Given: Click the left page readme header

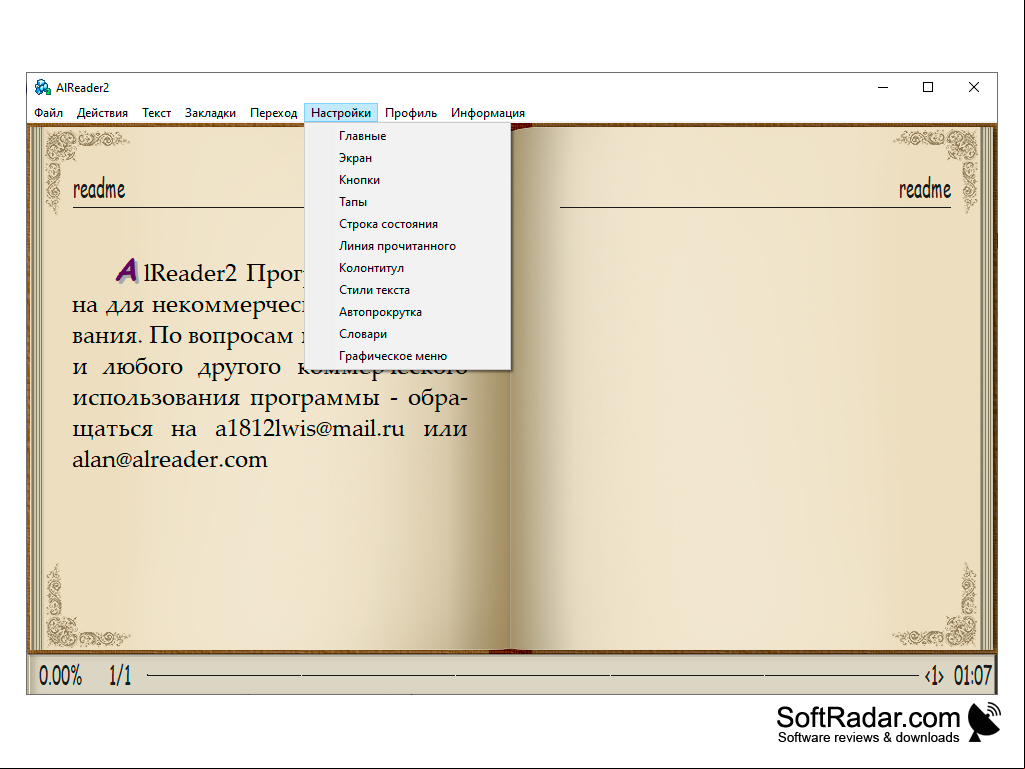Looking at the screenshot, I should click(99, 190).
